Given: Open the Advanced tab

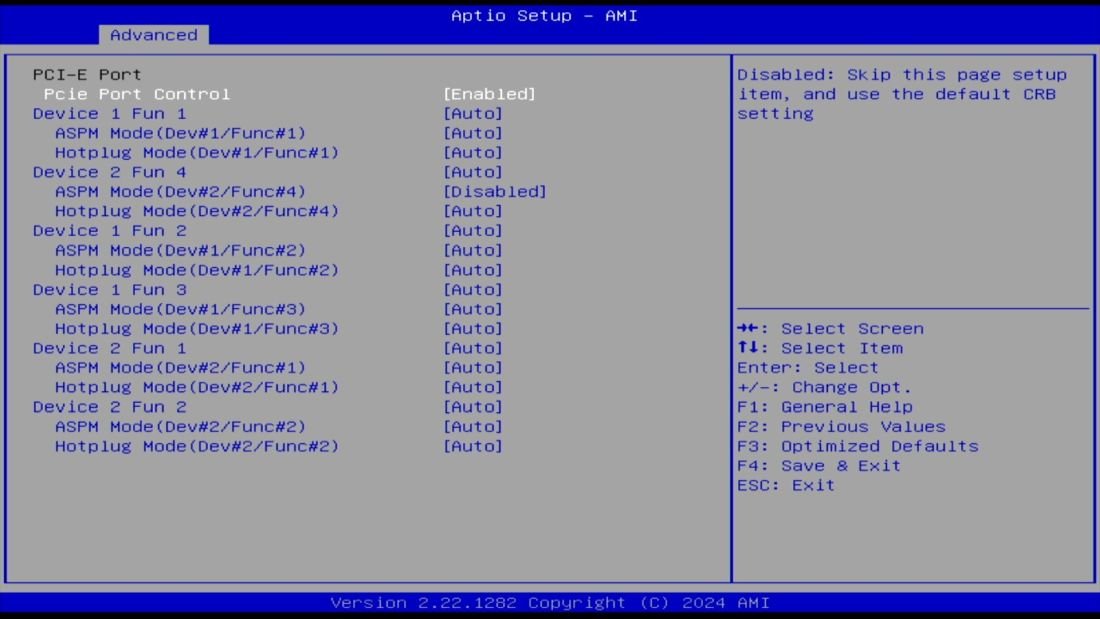Looking at the screenshot, I should tap(154, 35).
